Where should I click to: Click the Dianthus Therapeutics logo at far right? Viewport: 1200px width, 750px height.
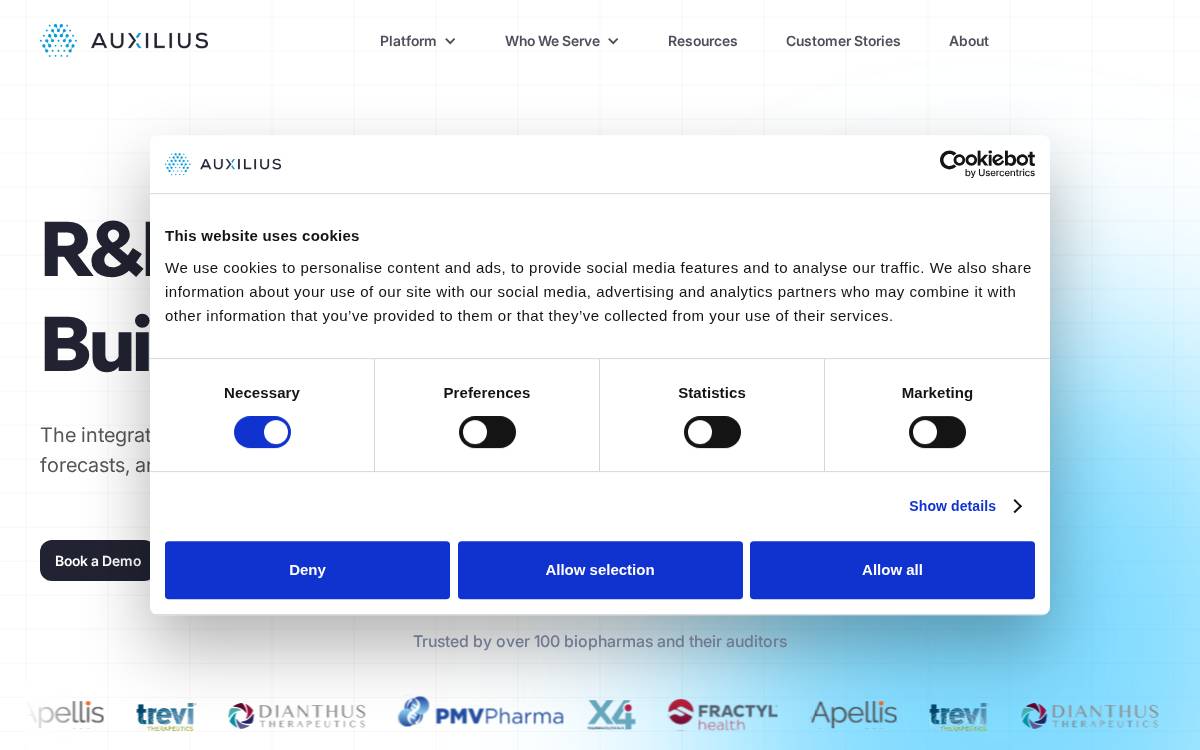pyautogui.click(x=1090, y=716)
